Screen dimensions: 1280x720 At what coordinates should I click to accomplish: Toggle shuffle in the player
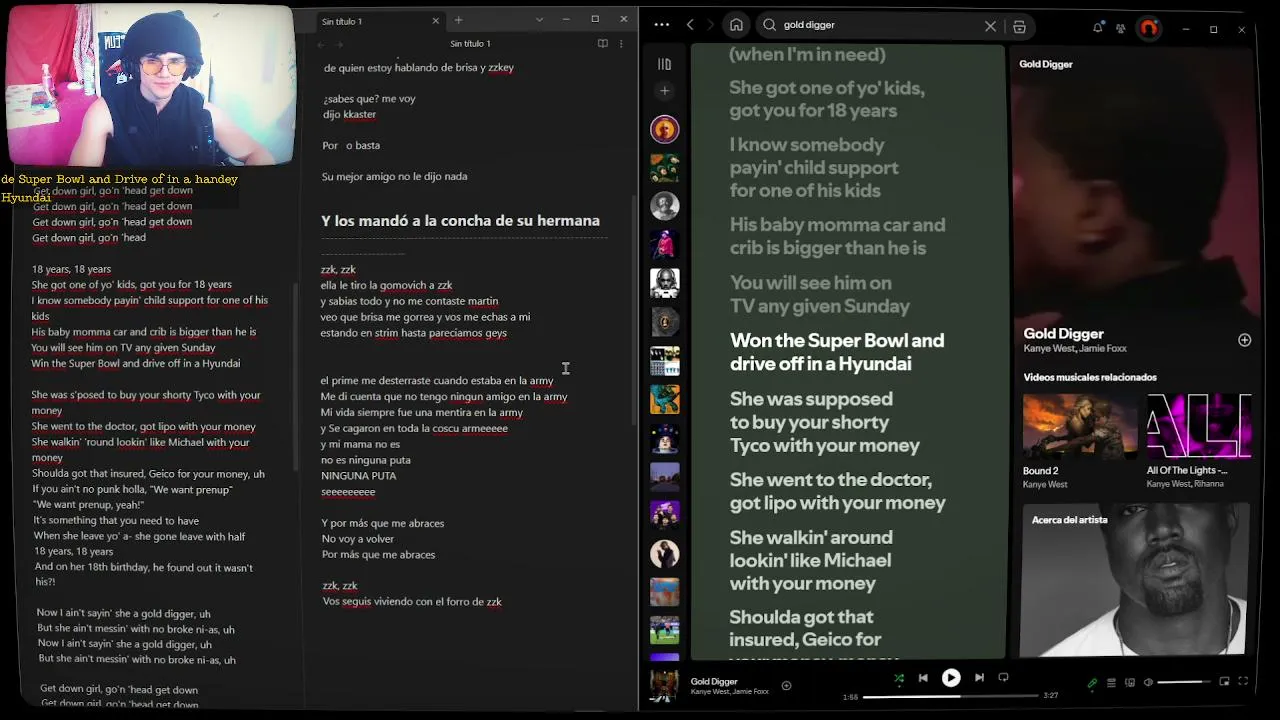click(898, 678)
